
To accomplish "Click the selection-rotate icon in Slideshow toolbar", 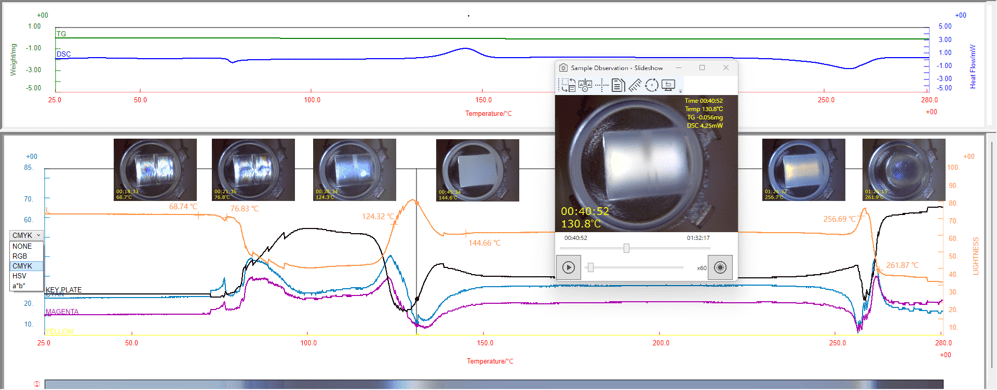I will click(567, 85).
